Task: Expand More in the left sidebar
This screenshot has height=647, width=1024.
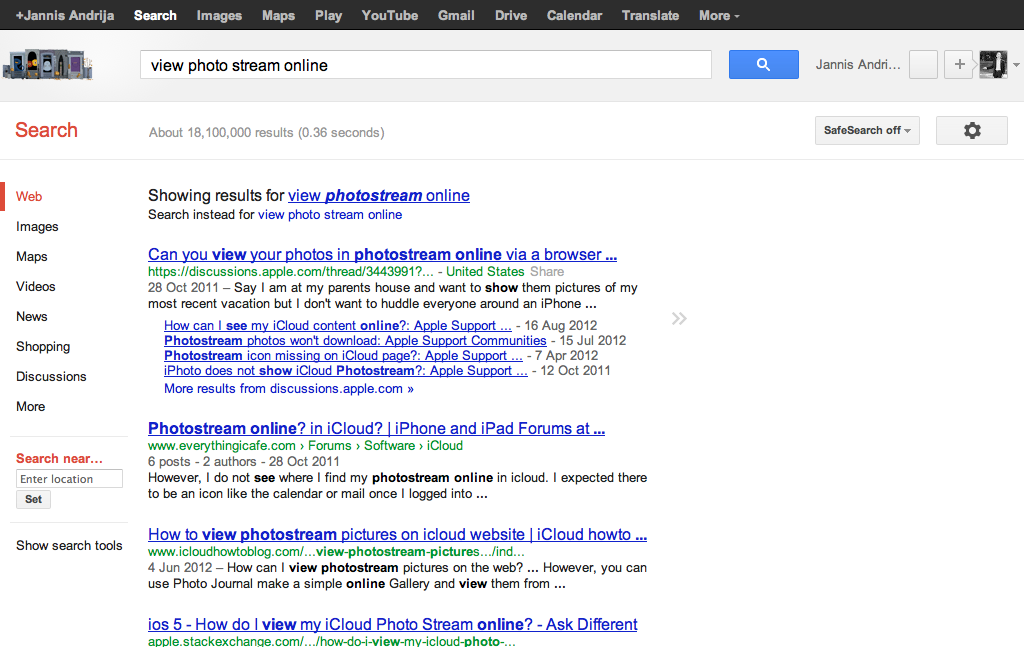Action: [x=31, y=407]
